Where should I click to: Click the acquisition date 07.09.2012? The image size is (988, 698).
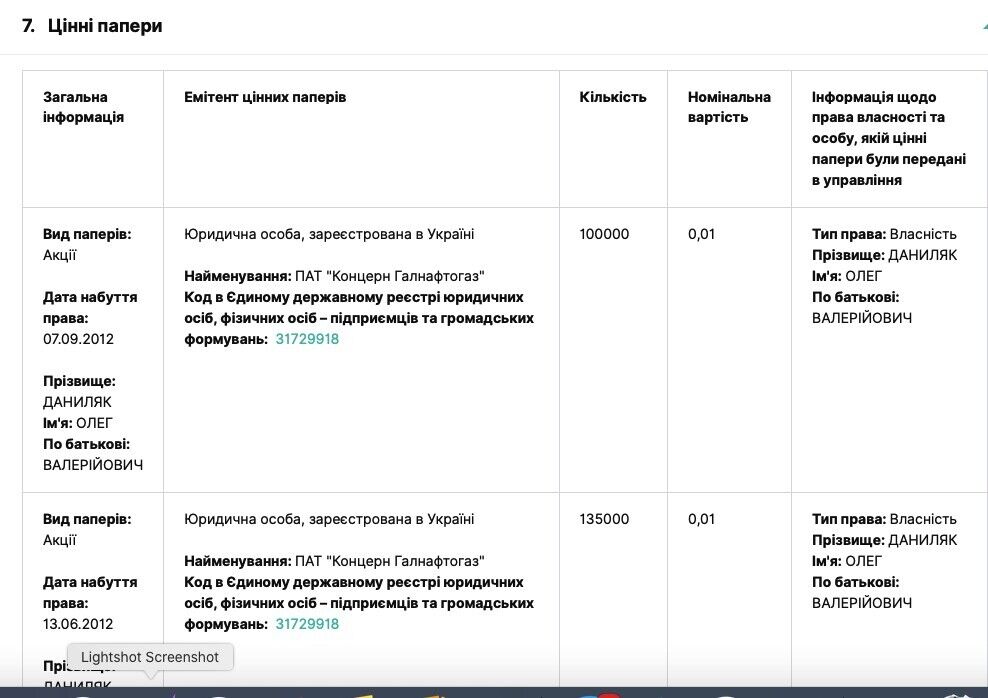pyautogui.click(x=78, y=339)
